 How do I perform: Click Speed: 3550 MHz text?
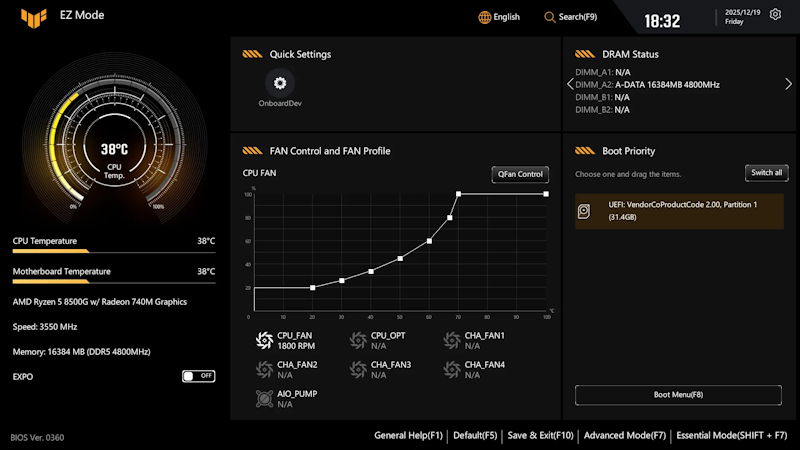(x=45, y=327)
